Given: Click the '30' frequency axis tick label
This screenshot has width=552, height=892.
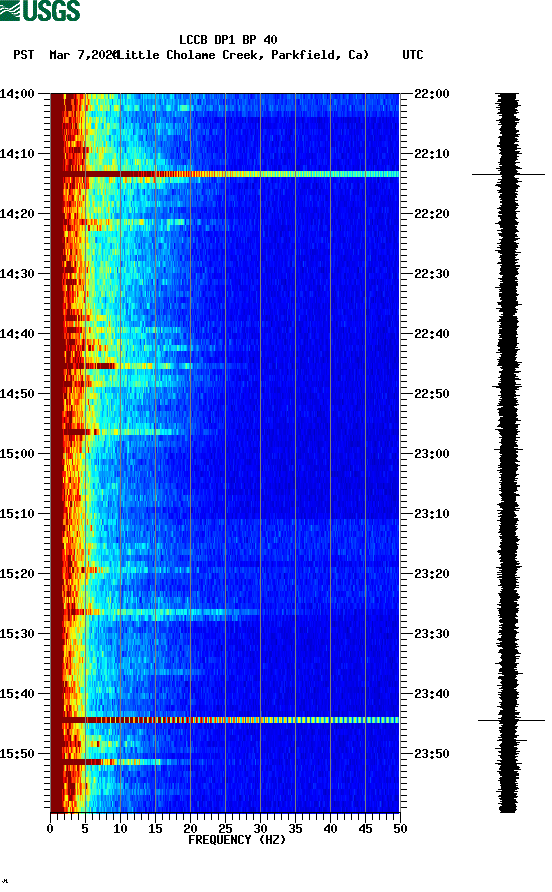Looking at the screenshot, I should coord(260,828).
